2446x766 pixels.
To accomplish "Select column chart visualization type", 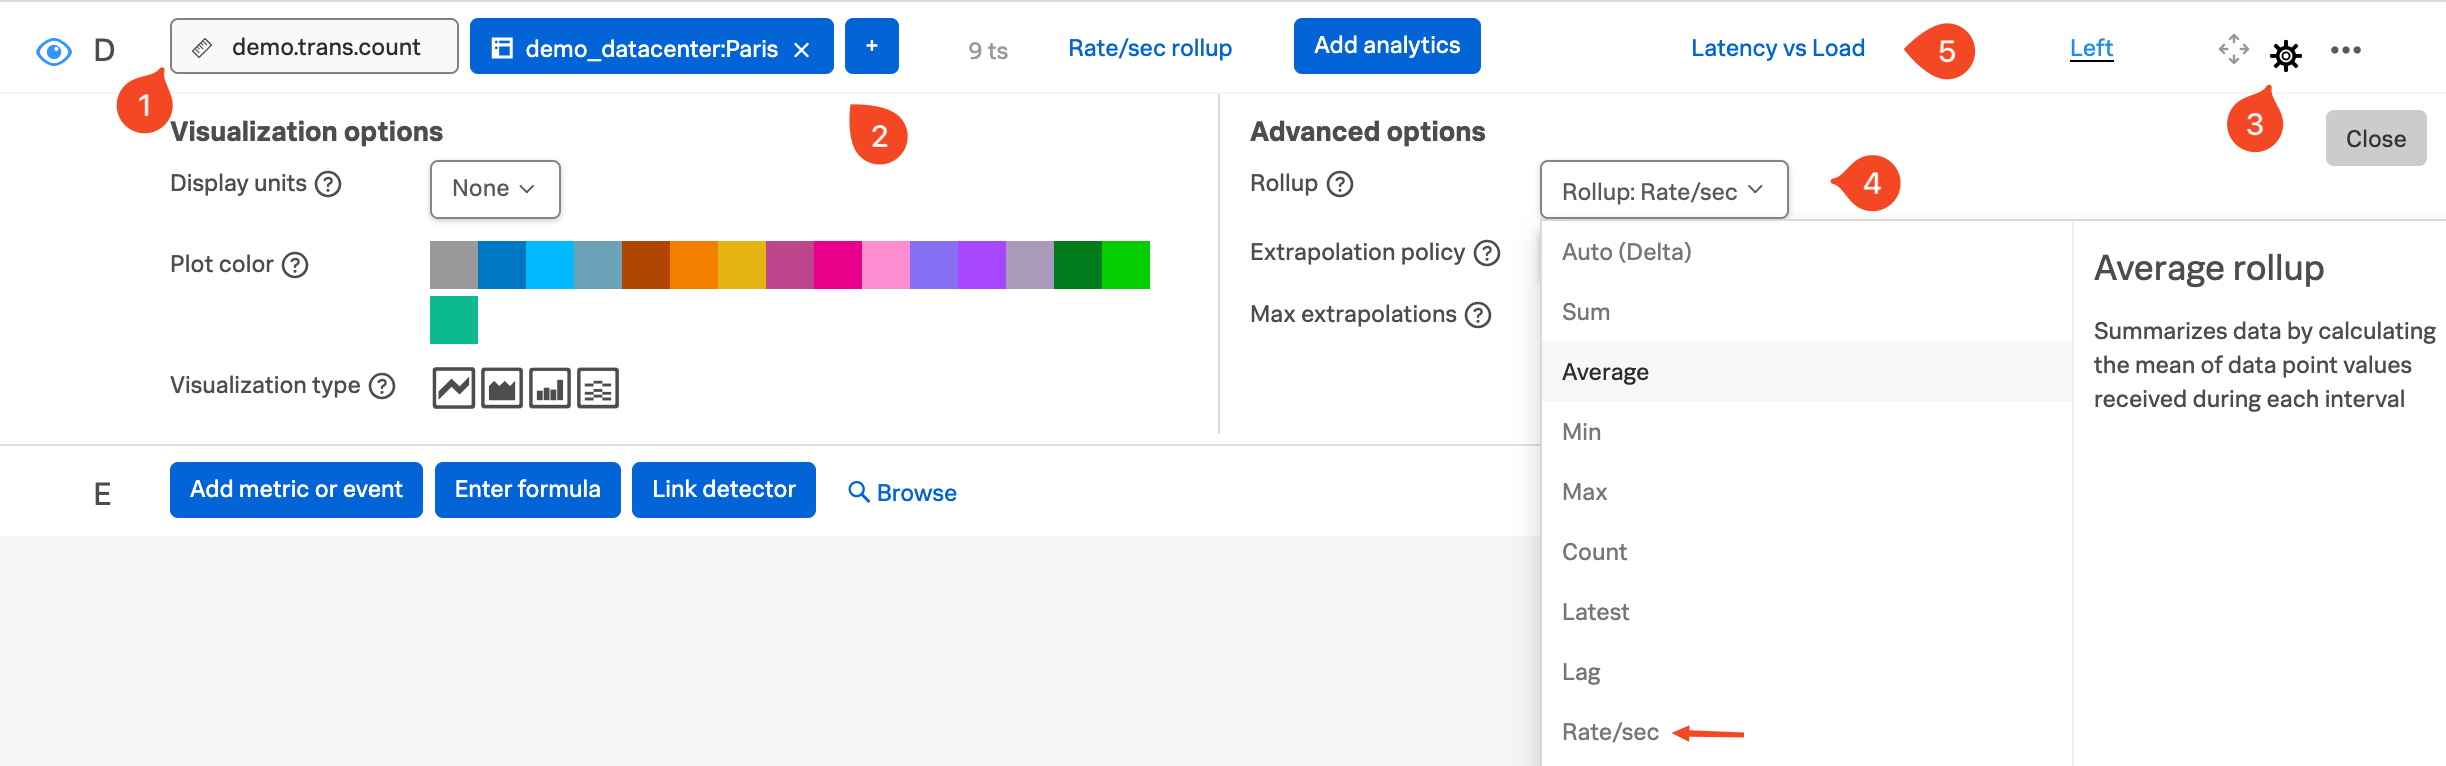I will click(x=549, y=388).
